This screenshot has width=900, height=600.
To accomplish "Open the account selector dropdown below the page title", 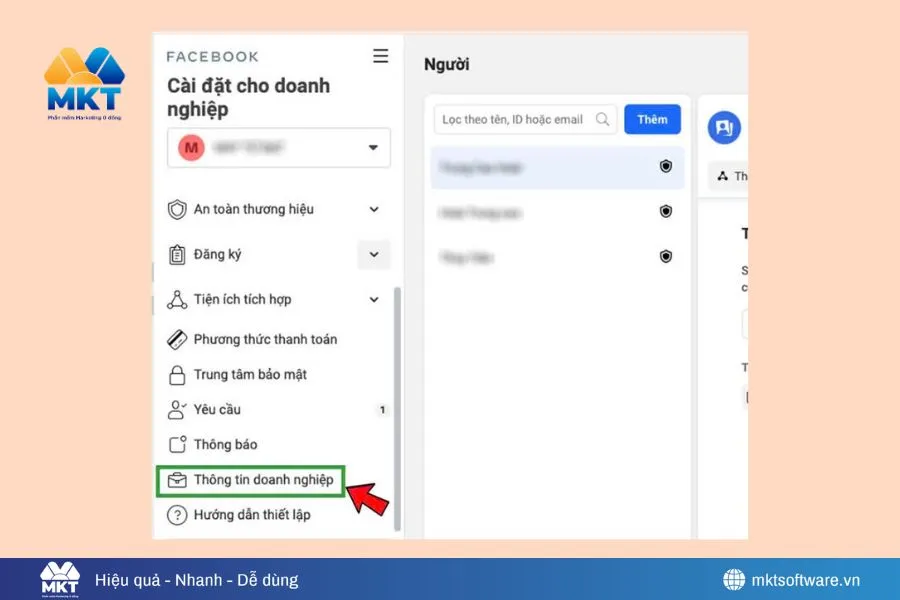I will (278, 147).
